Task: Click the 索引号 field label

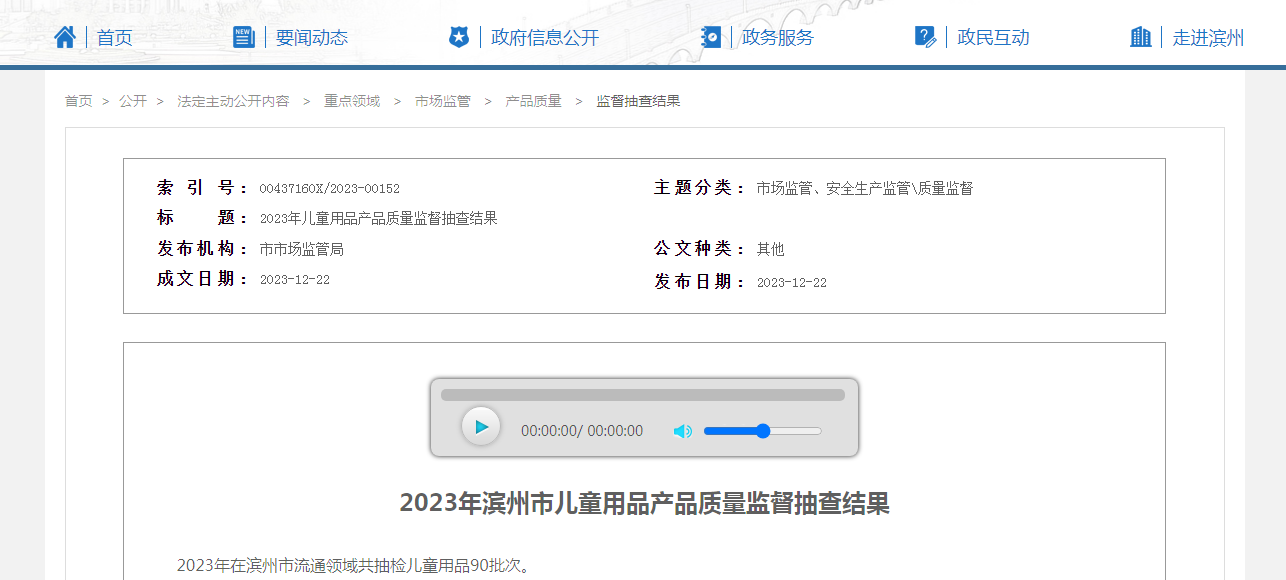Action: point(203,188)
